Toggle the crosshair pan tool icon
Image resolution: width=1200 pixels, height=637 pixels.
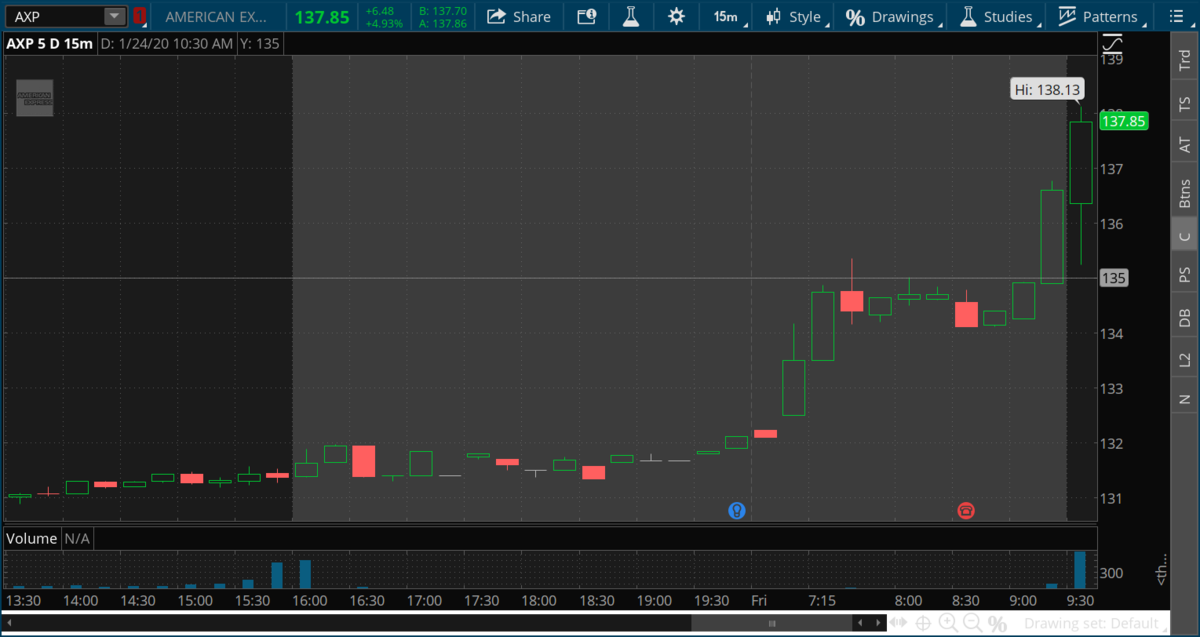(922, 624)
